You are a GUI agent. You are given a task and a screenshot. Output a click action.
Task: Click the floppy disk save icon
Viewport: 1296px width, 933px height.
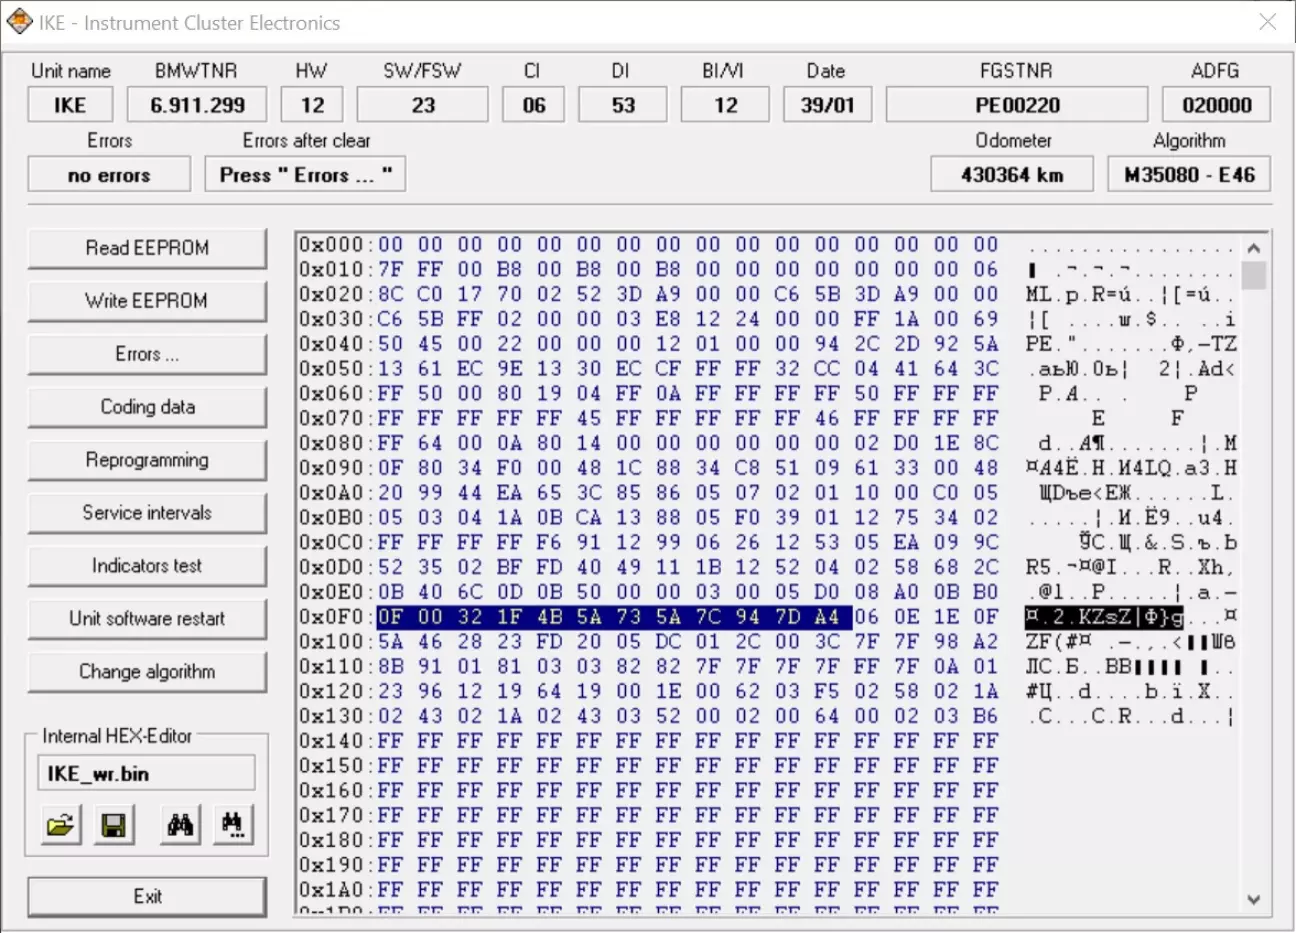pyautogui.click(x=114, y=826)
